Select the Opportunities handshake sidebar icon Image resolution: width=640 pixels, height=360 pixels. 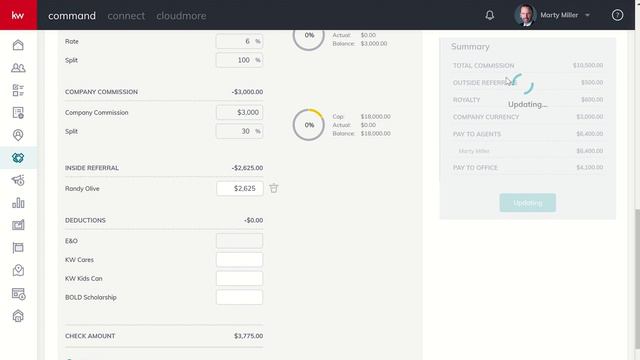18,158
